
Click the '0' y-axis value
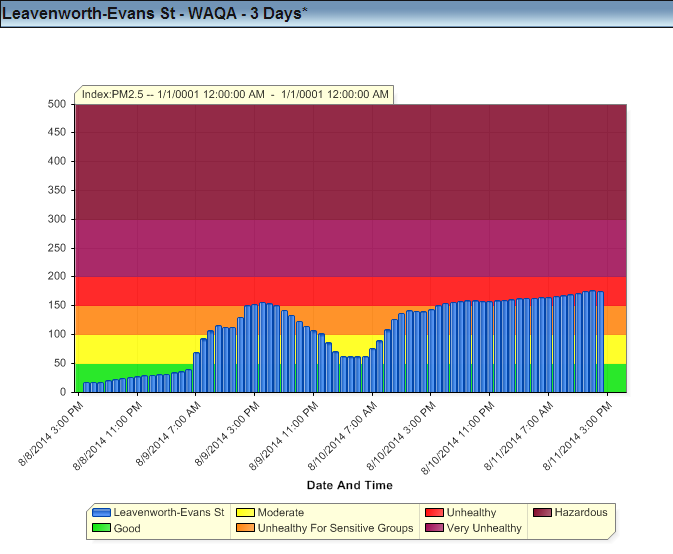tap(63, 392)
